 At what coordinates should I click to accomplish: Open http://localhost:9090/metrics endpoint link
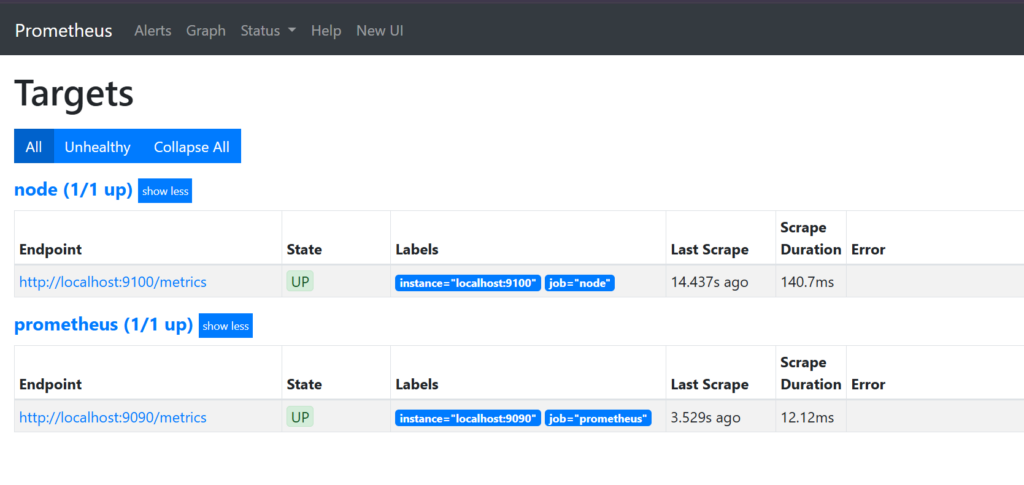tap(113, 417)
